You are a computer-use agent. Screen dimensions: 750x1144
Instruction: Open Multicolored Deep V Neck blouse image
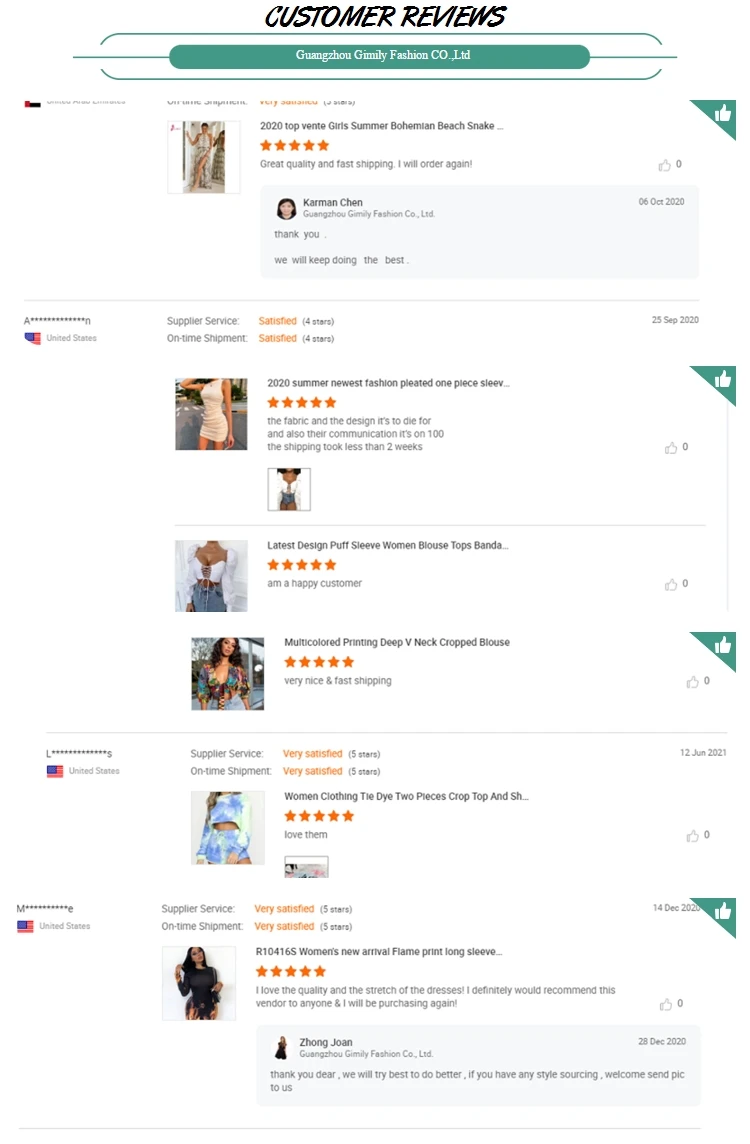228,674
